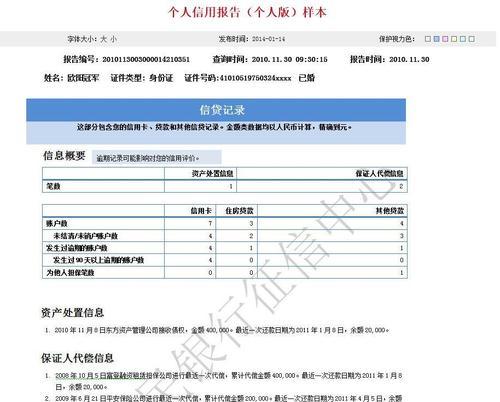500x402 pixels.
Task: Choose the yellow eye-protection color swatch
Action: pyautogui.click(x=454, y=39)
